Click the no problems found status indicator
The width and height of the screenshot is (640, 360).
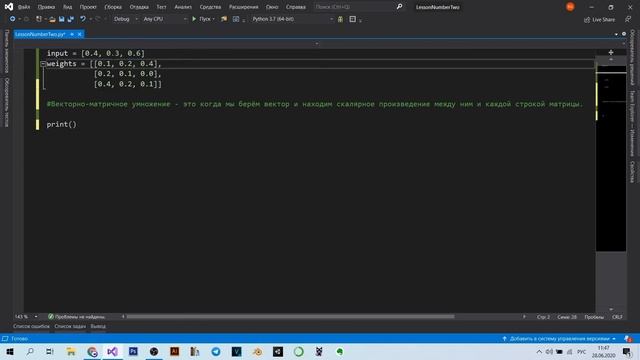76,317
